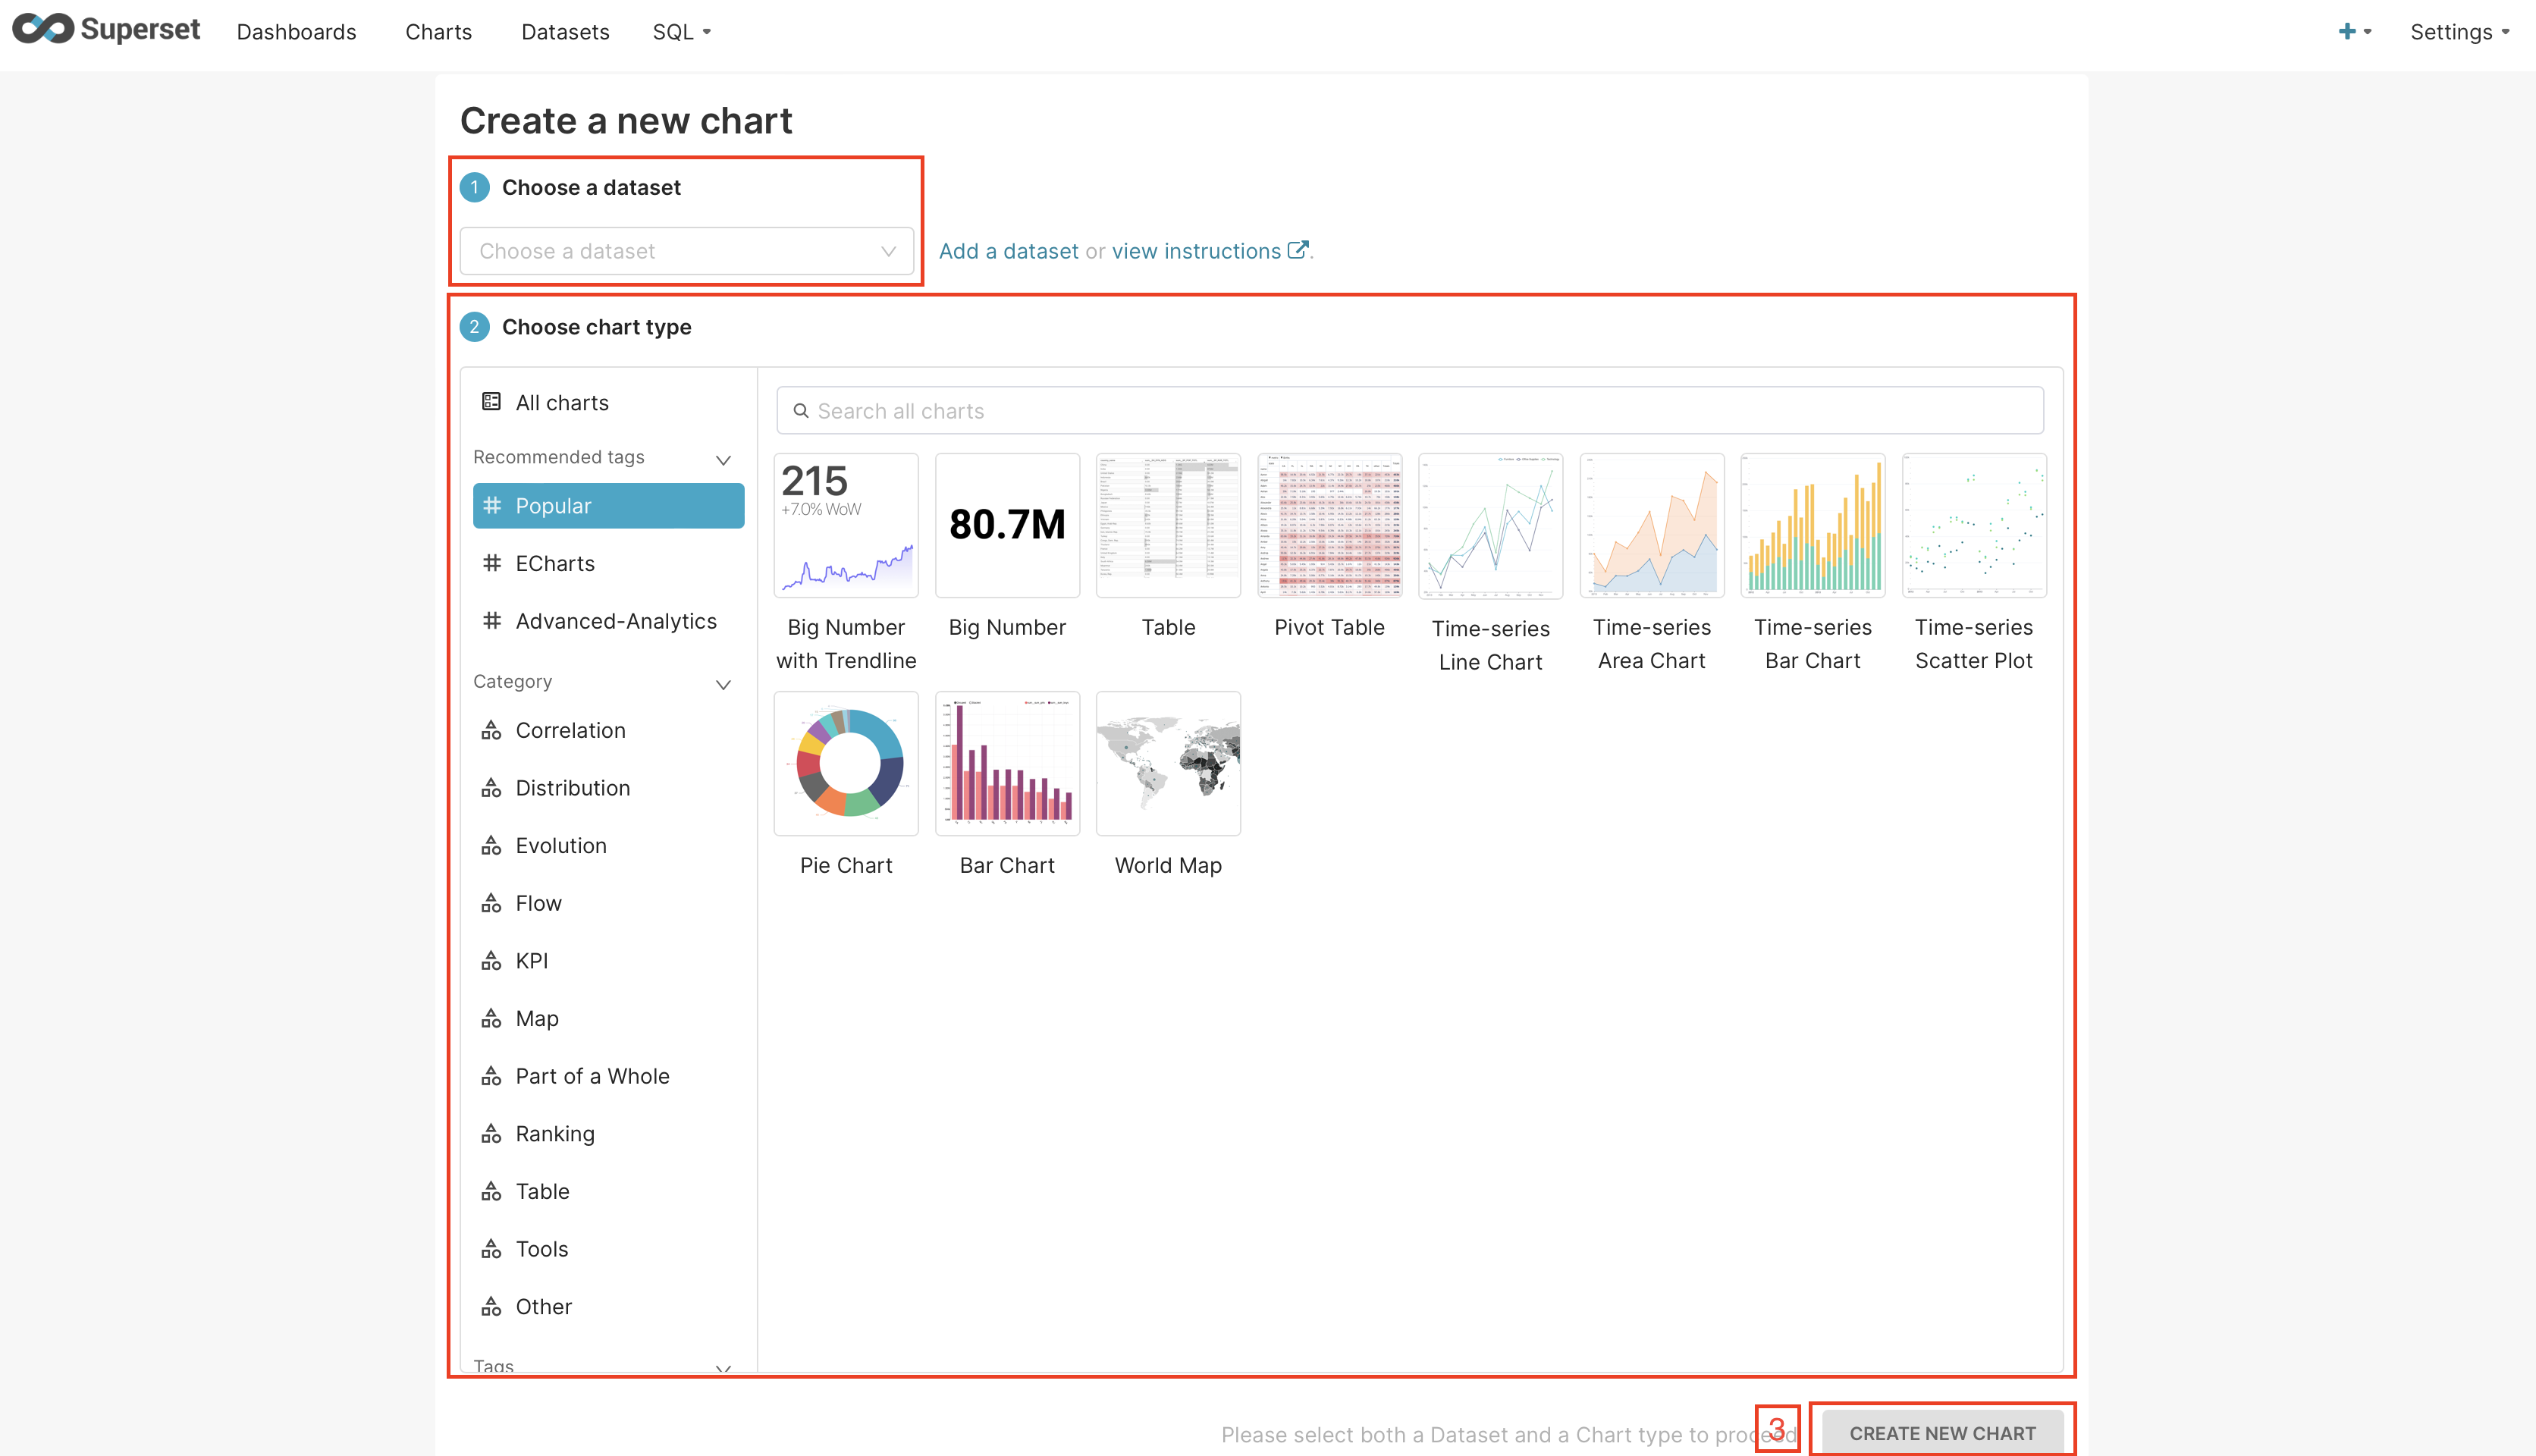Screen dimensions: 2536x1456
Task: Click the Superset logo
Action: (x=106, y=30)
